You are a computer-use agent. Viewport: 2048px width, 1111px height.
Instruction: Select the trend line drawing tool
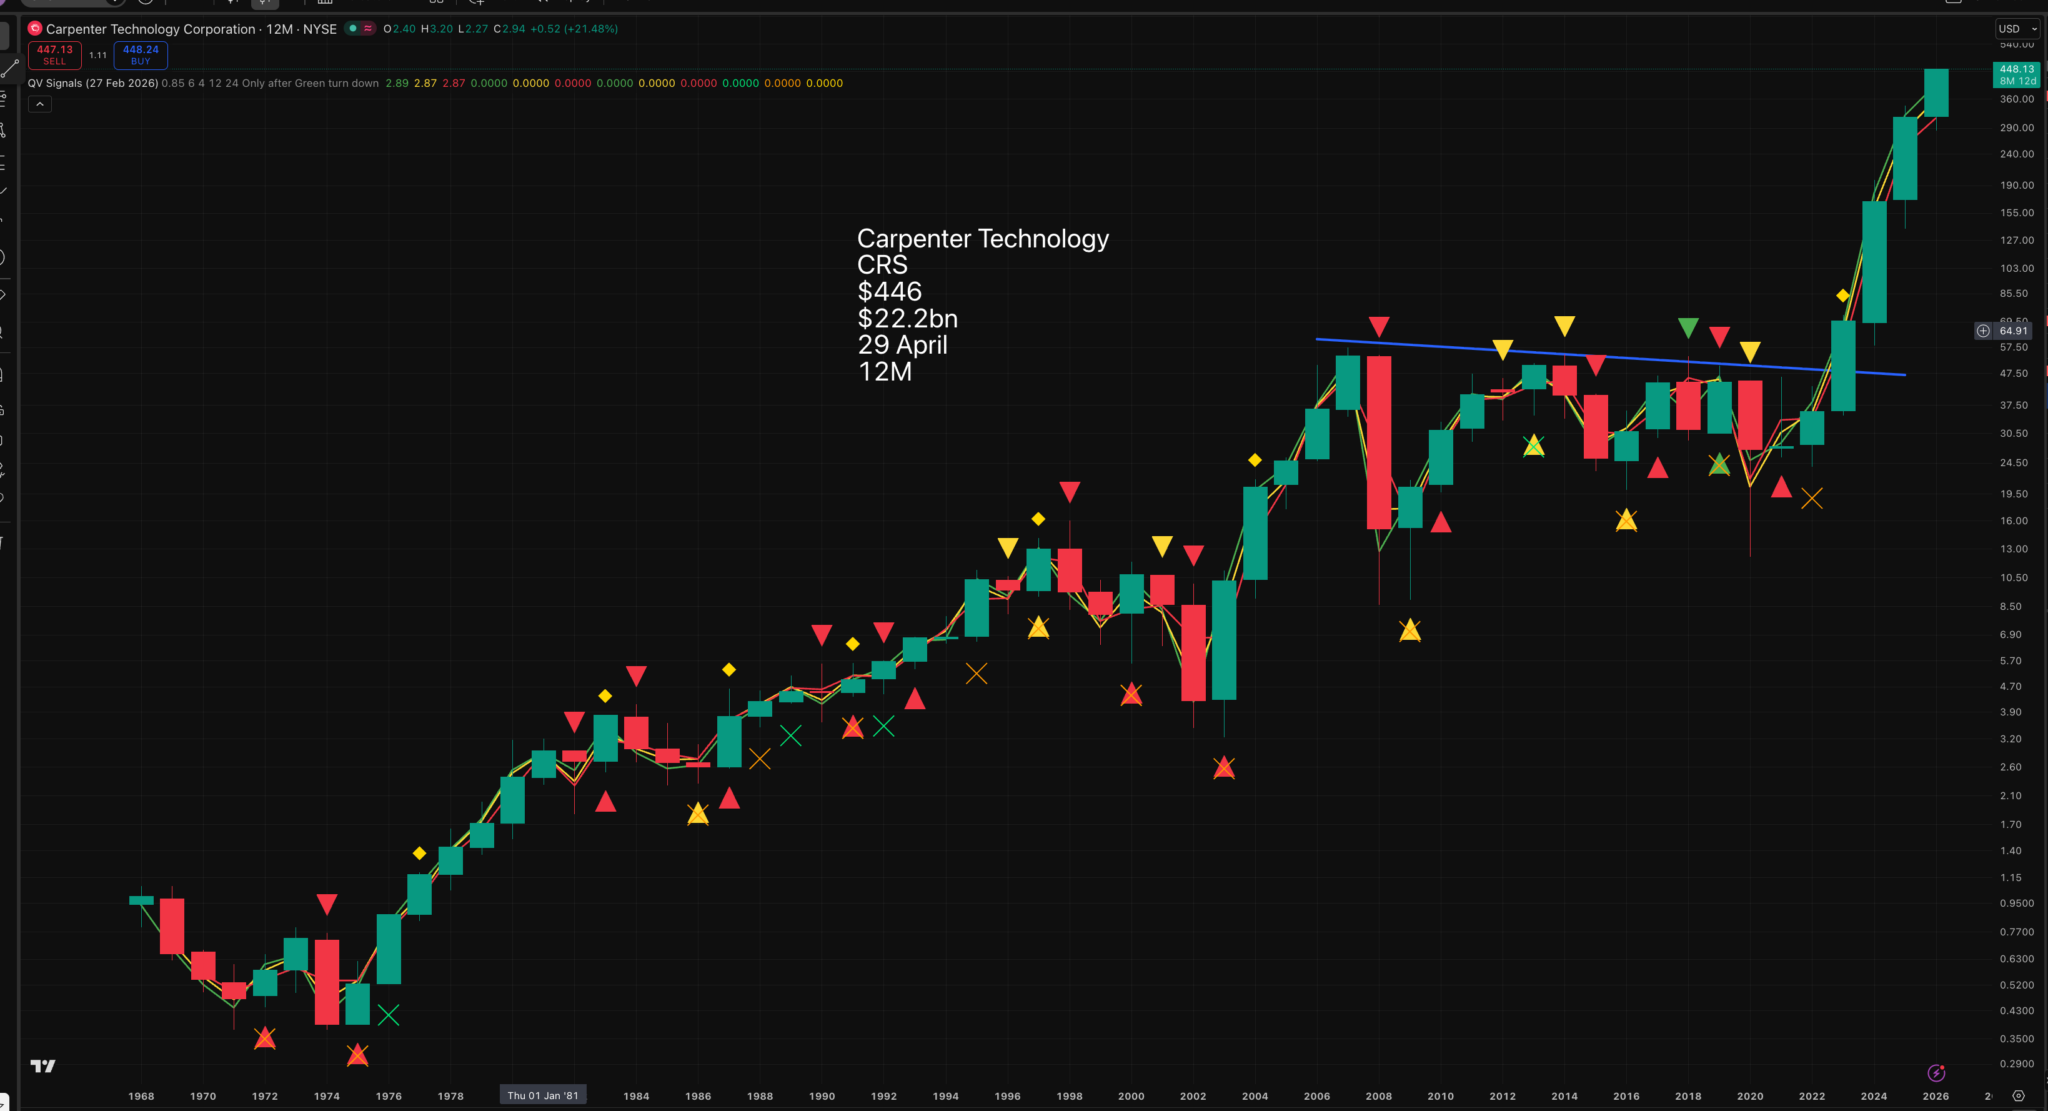(9, 69)
